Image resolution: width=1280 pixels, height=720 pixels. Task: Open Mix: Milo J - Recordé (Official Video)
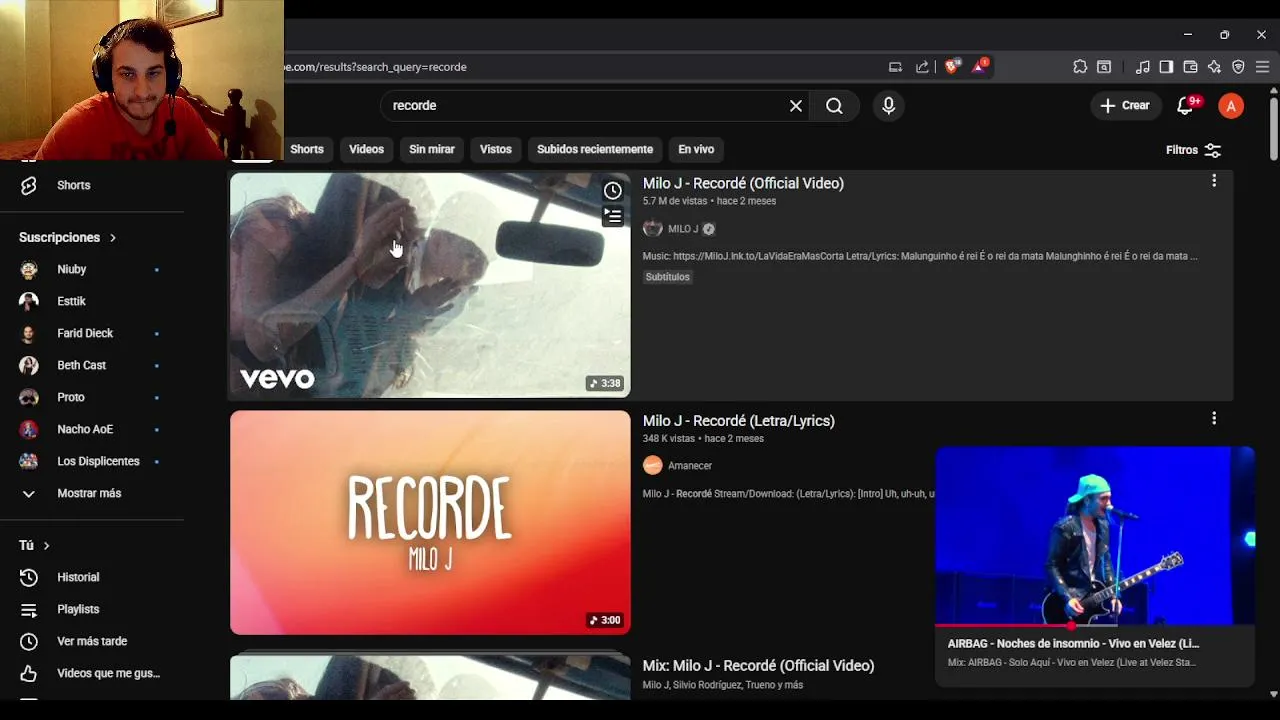[x=758, y=666]
